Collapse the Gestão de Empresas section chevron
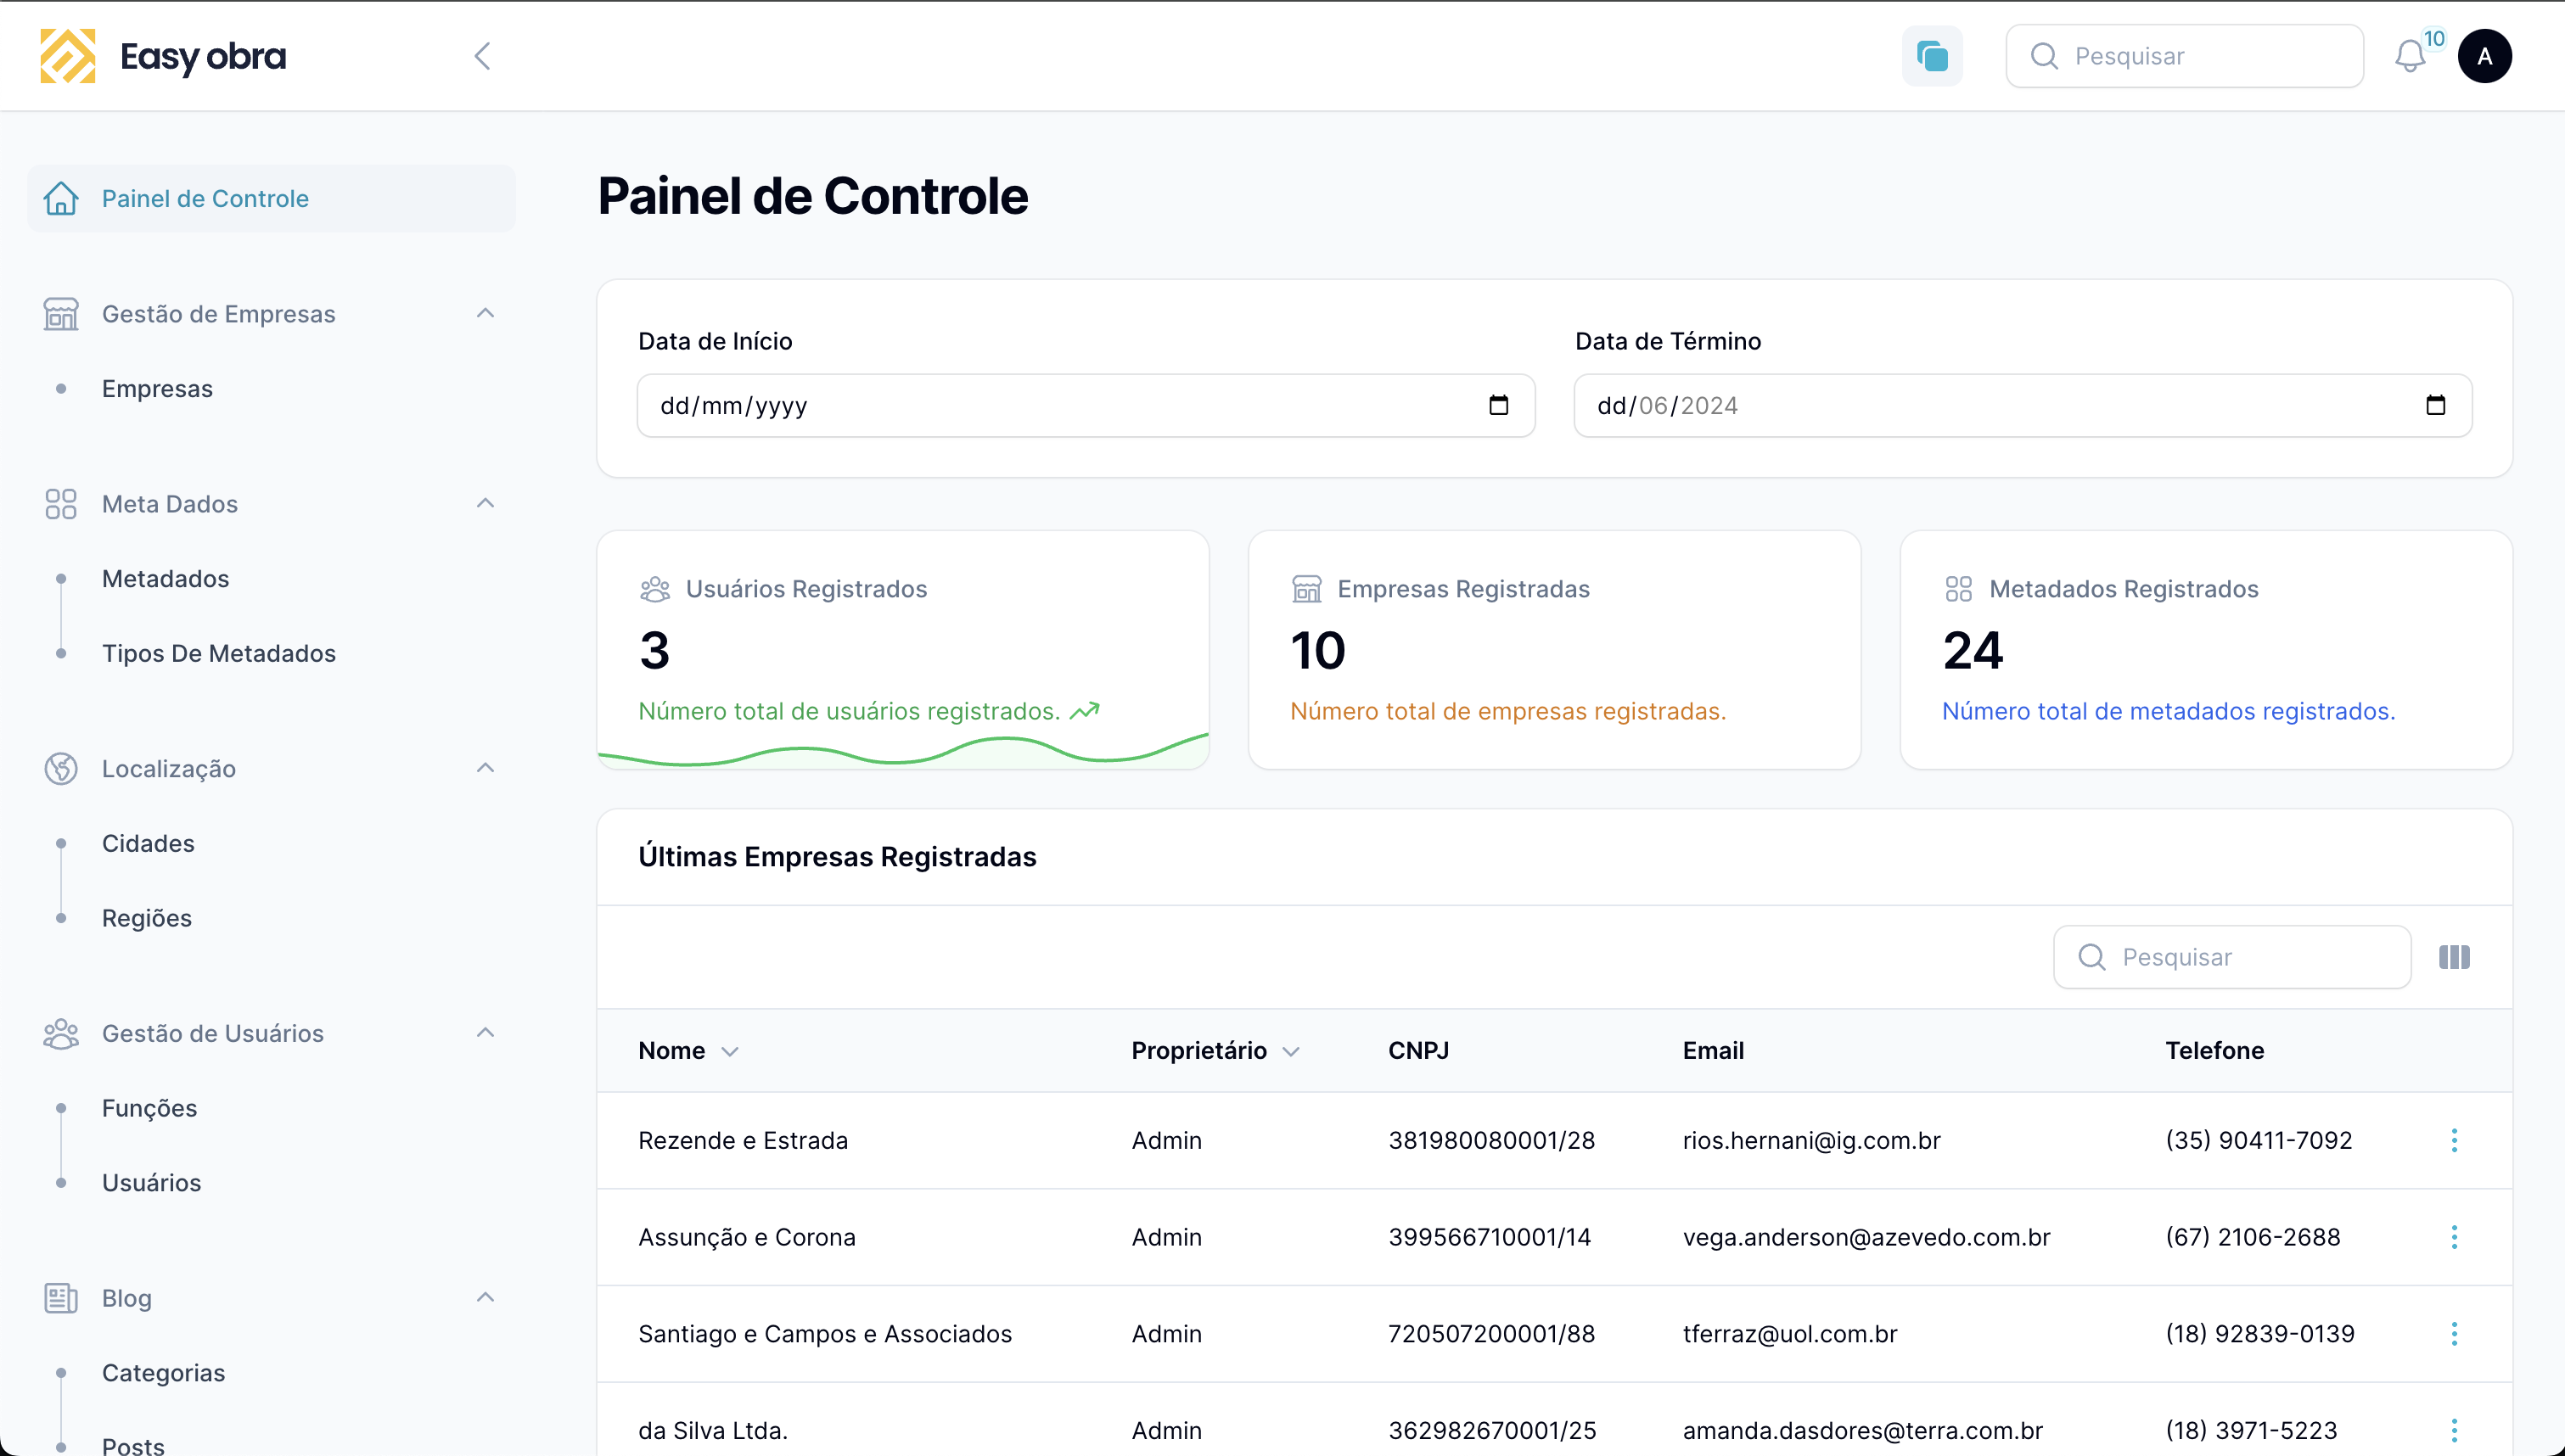The width and height of the screenshot is (2565, 1456). click(485, 314)
